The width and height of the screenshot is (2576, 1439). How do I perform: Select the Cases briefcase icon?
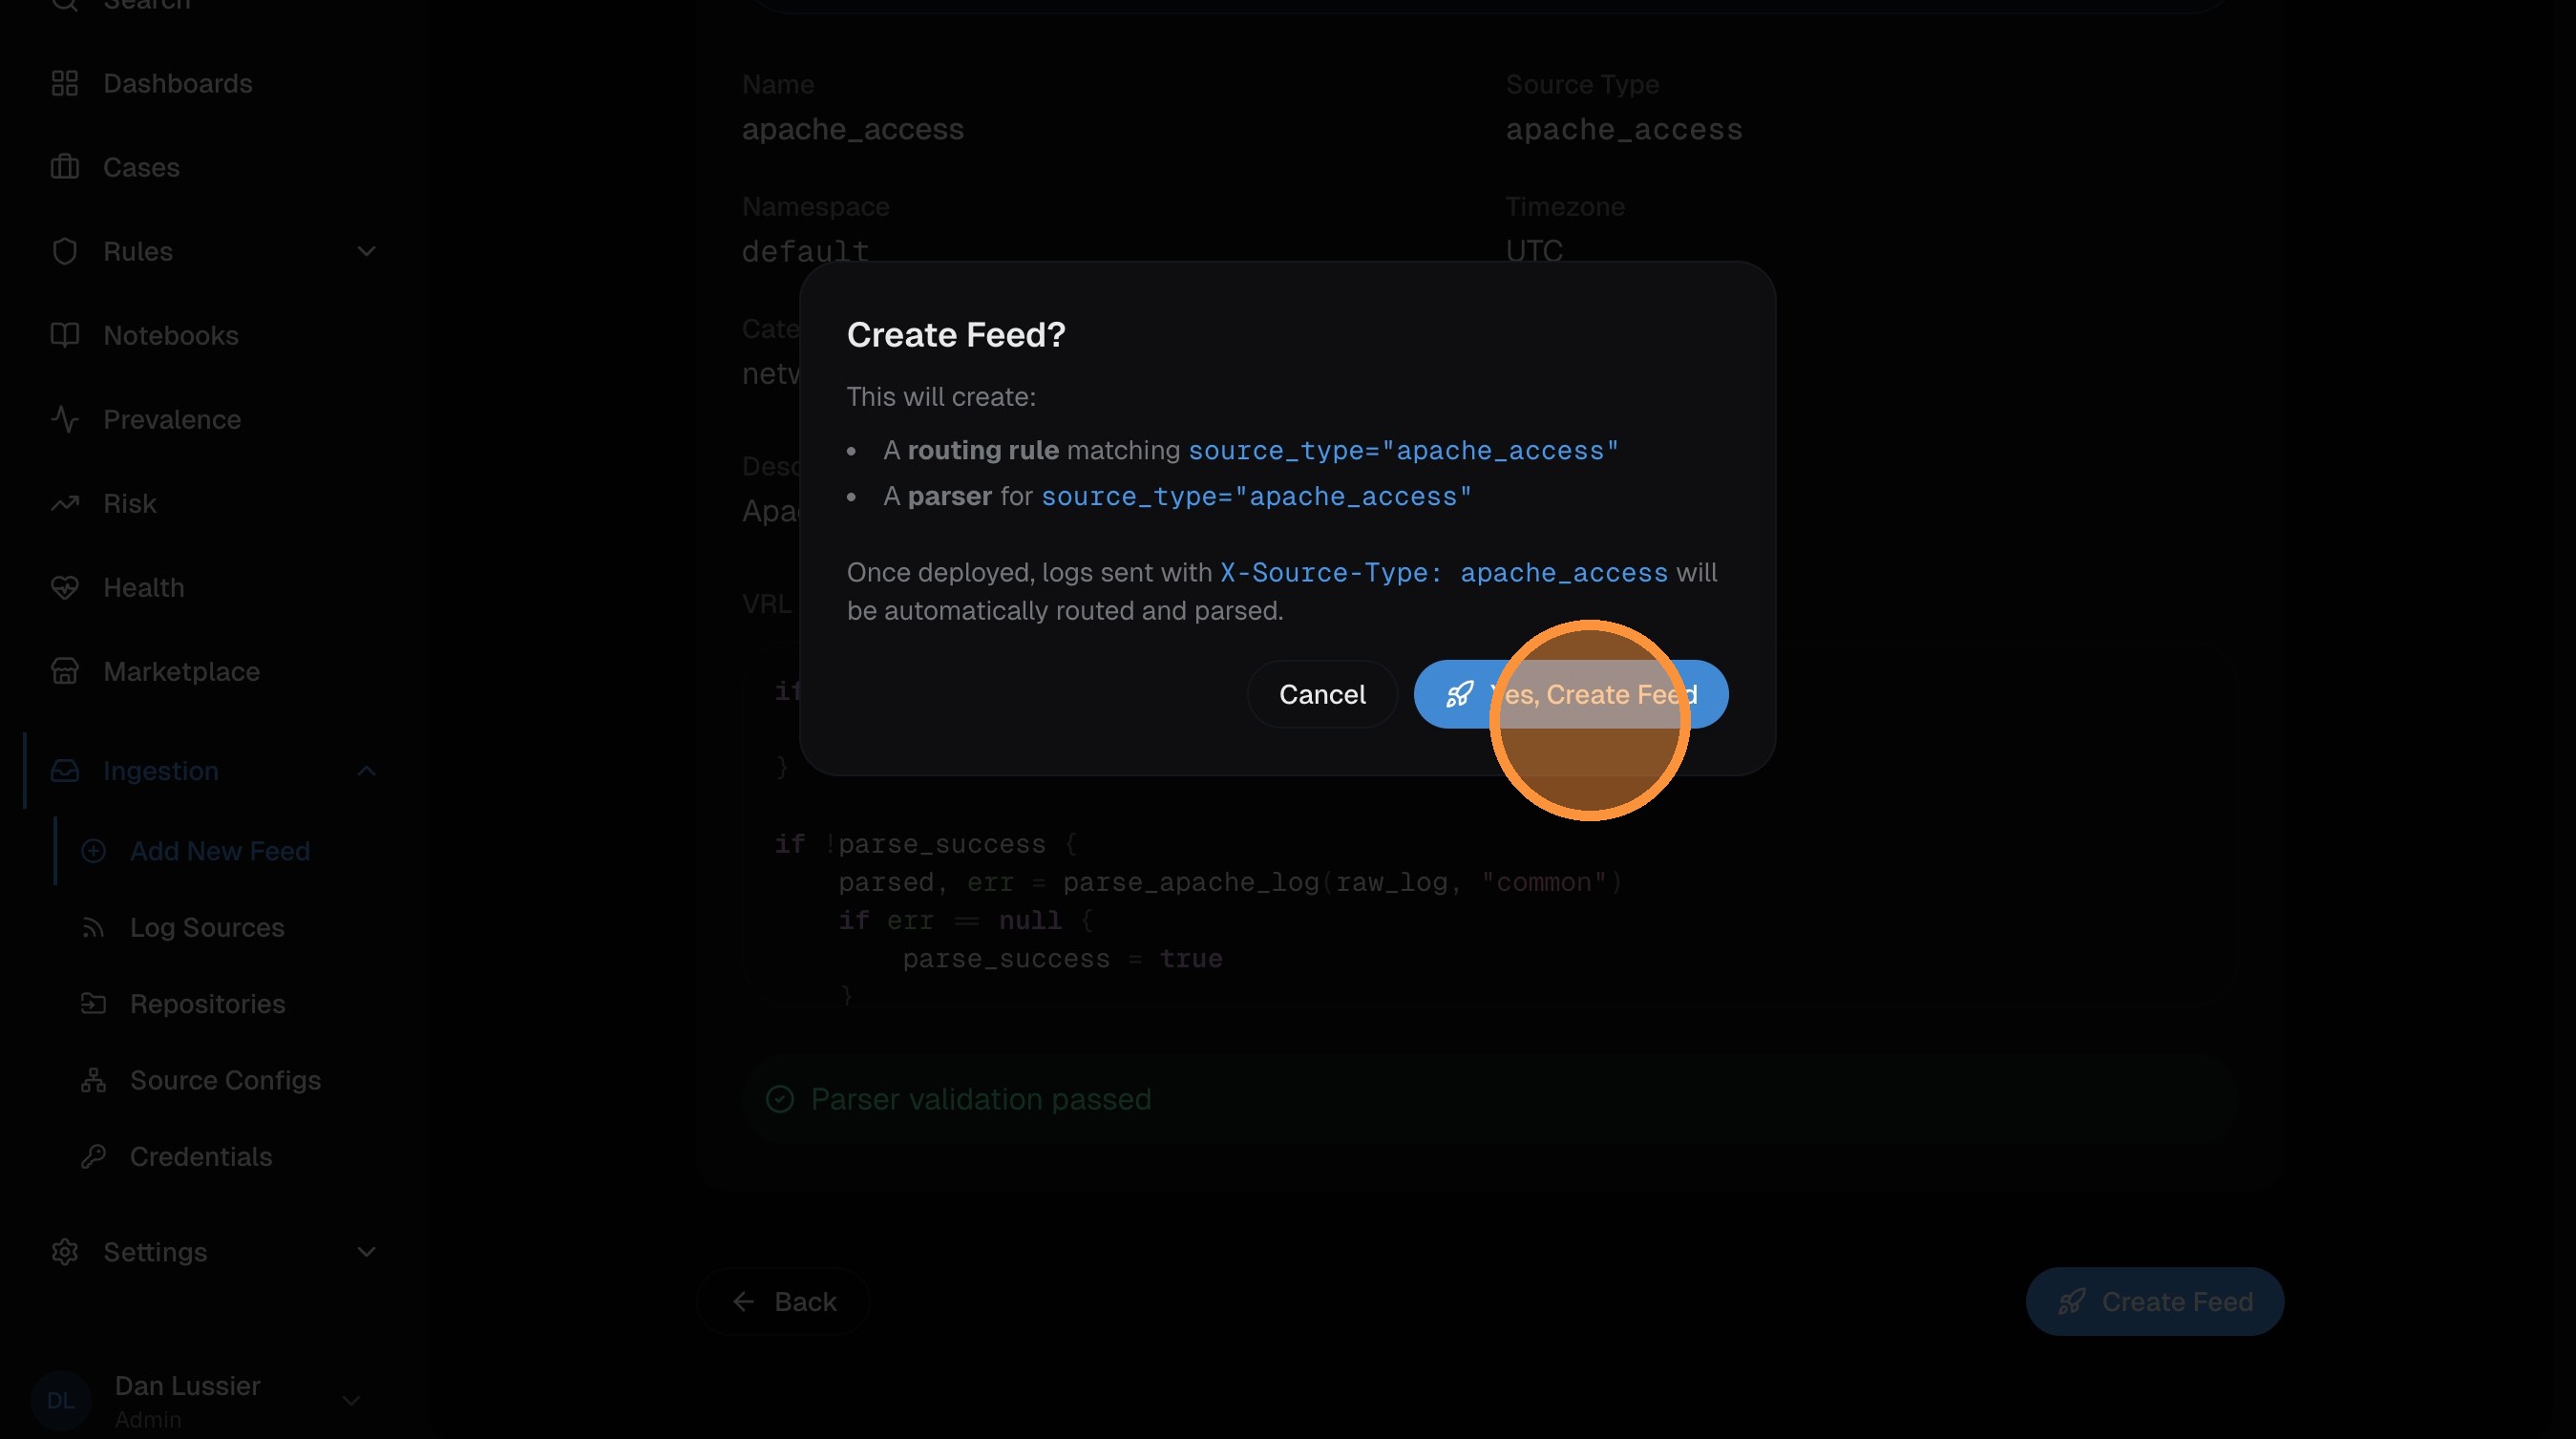pos(65,167)
